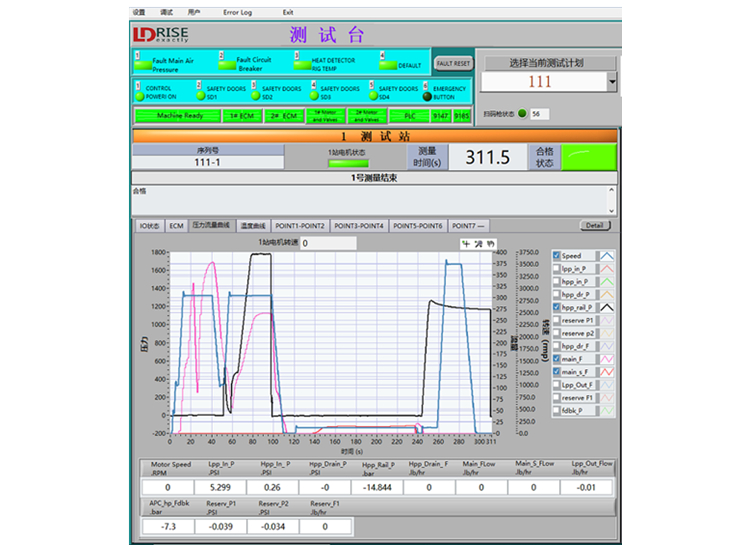Select the graph cursor crosshair tool
This screenshot has height=550, width=750.
466,244
